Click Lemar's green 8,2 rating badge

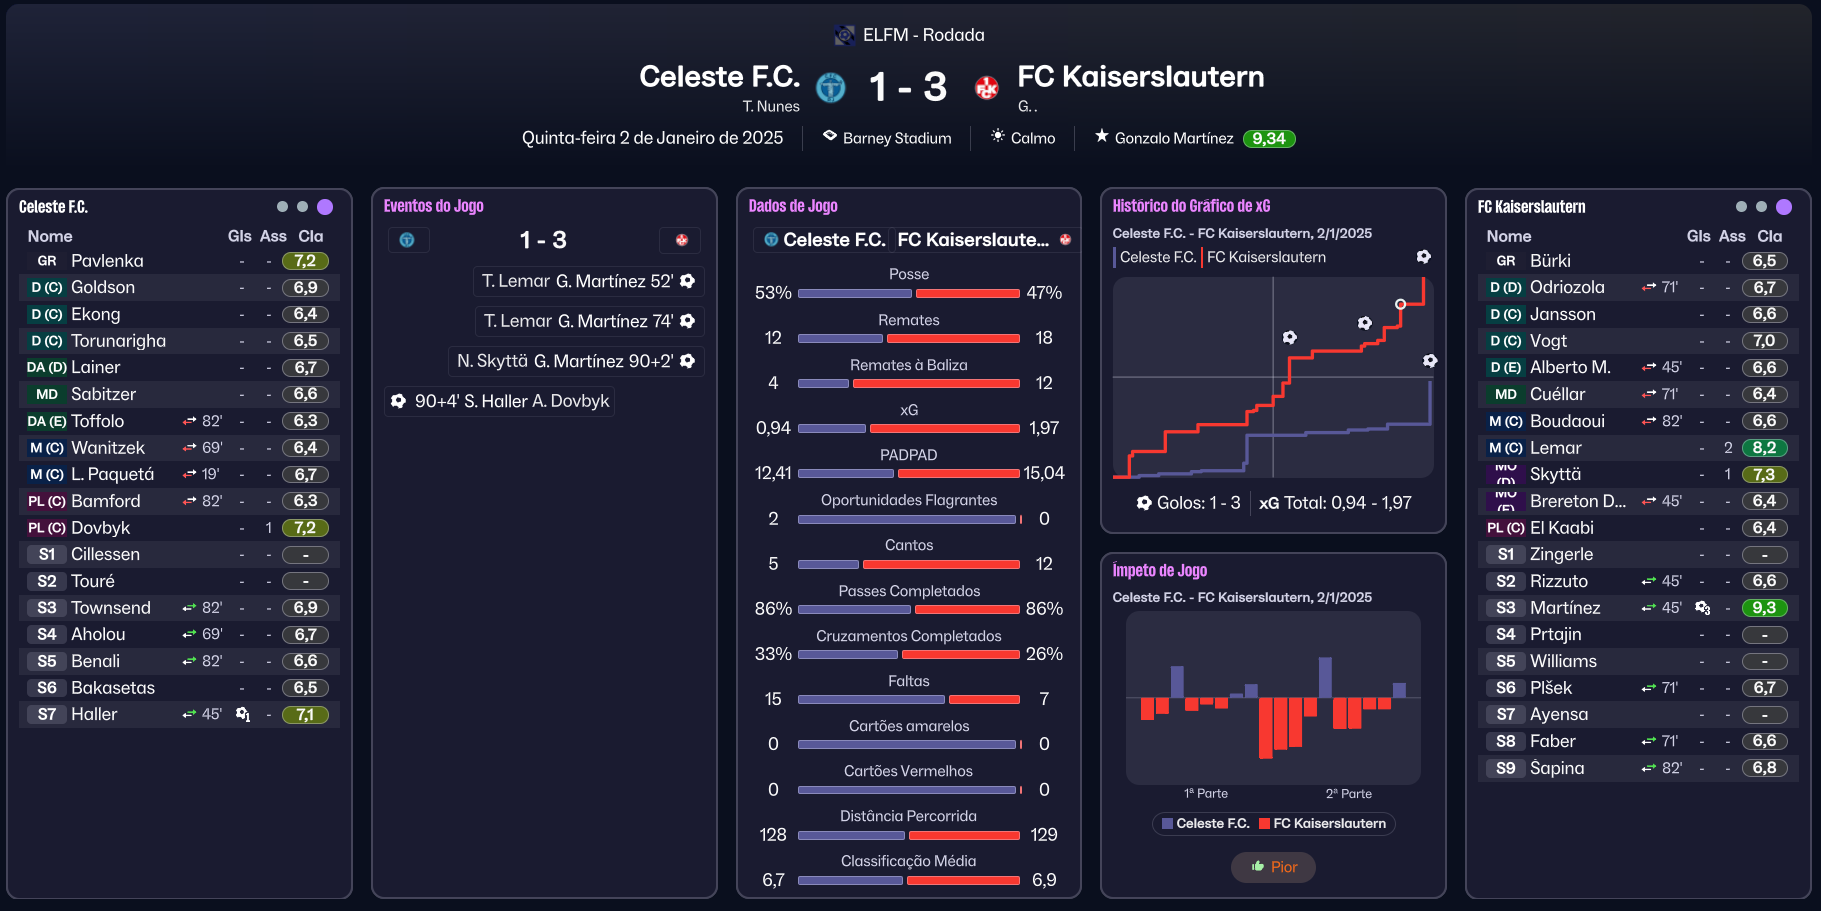point(1764,448)
